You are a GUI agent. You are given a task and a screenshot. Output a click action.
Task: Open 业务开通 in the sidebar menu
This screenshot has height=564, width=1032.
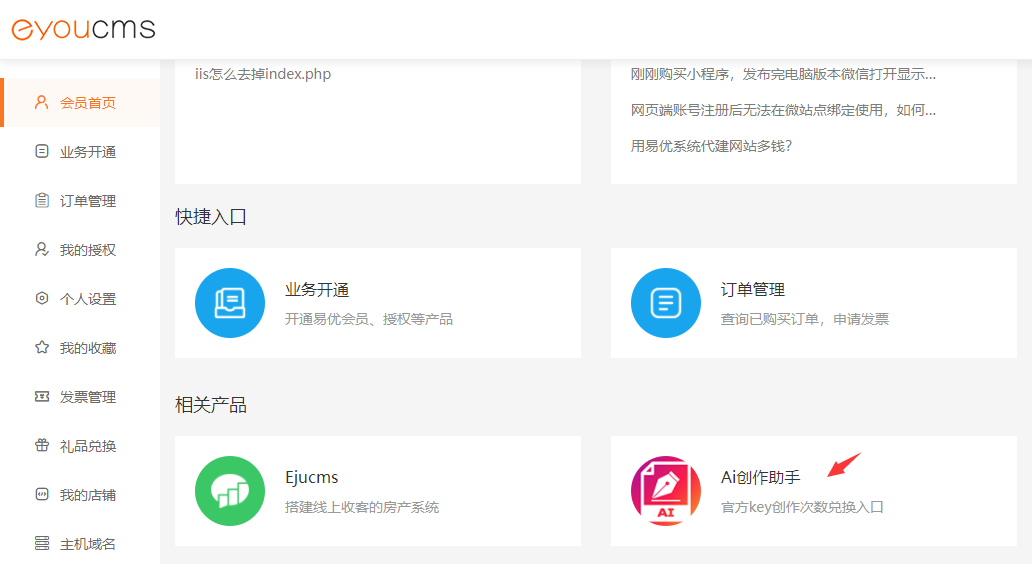80,152
